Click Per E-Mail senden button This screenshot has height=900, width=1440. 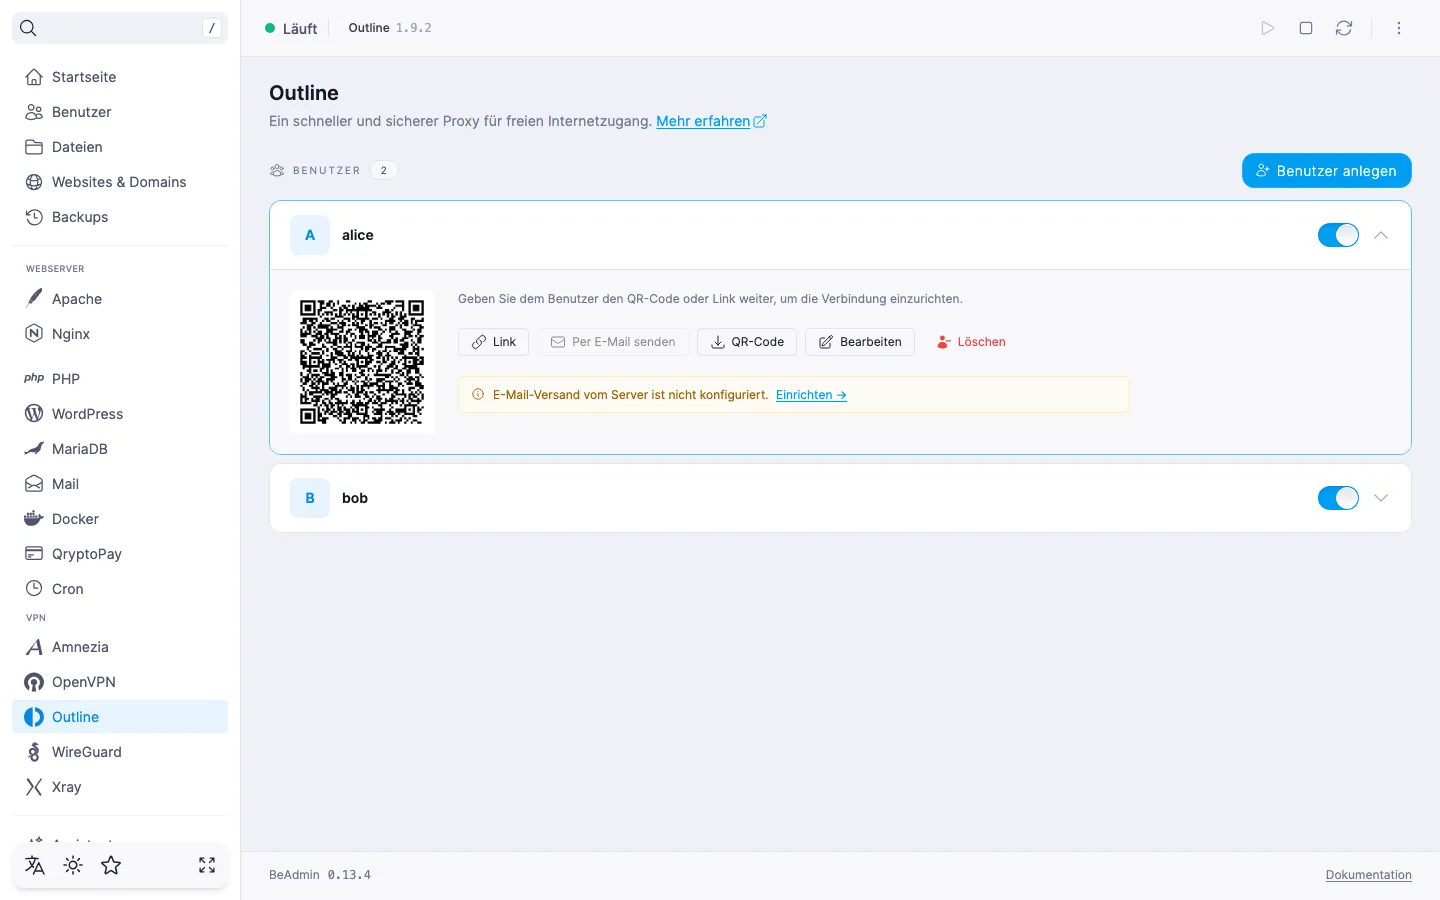(613, 342)
